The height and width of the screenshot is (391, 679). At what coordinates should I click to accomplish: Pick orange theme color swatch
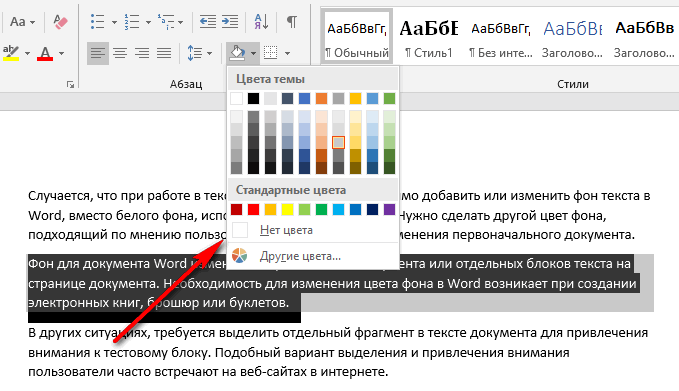(321, 99)
